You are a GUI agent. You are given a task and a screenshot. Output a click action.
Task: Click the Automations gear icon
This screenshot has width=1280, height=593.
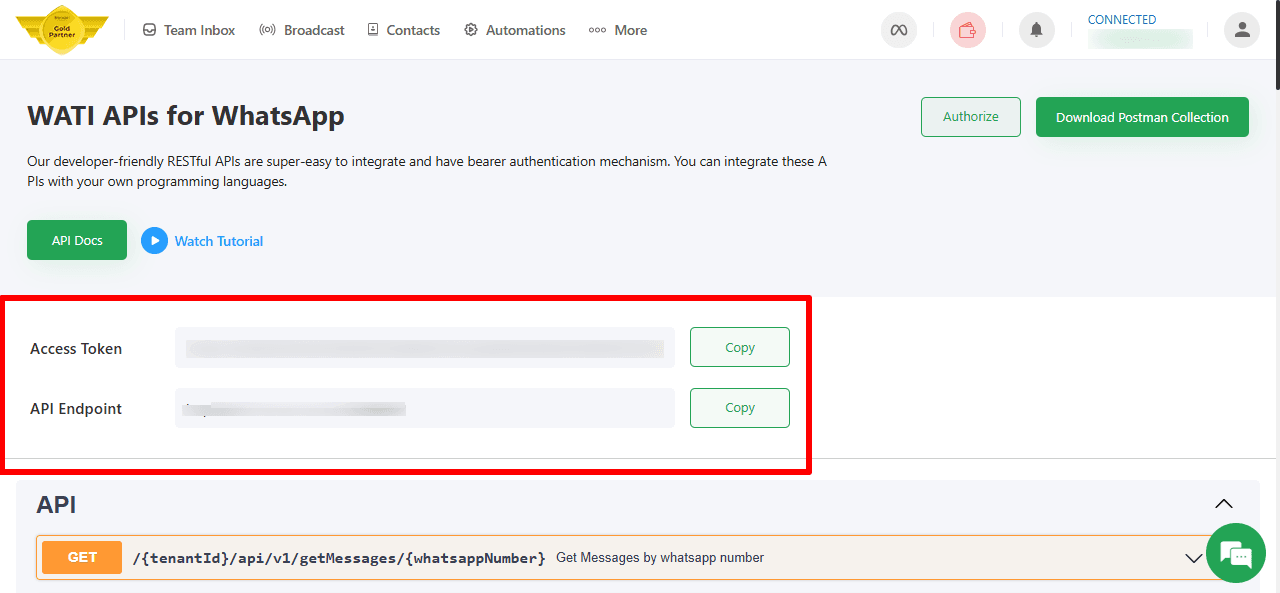click(470, 30)
